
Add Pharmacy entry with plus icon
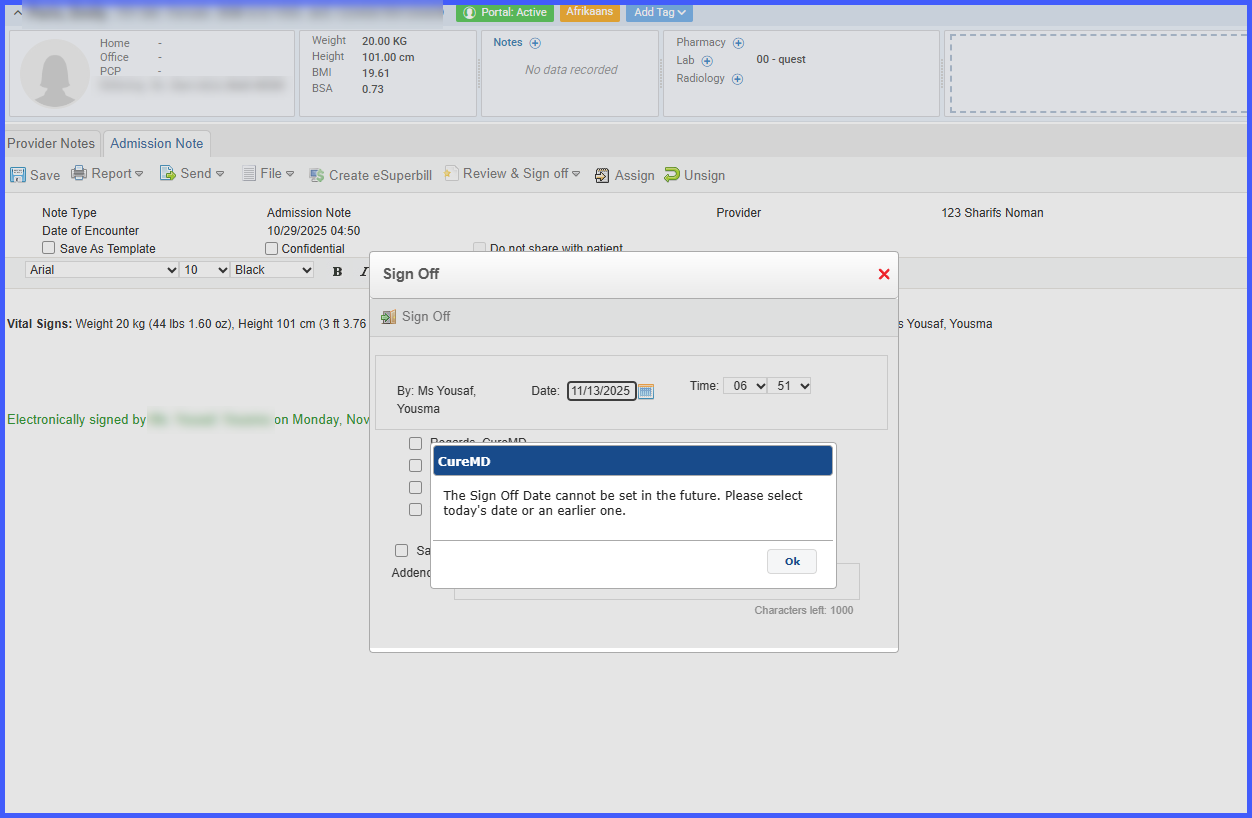[739, 43]
